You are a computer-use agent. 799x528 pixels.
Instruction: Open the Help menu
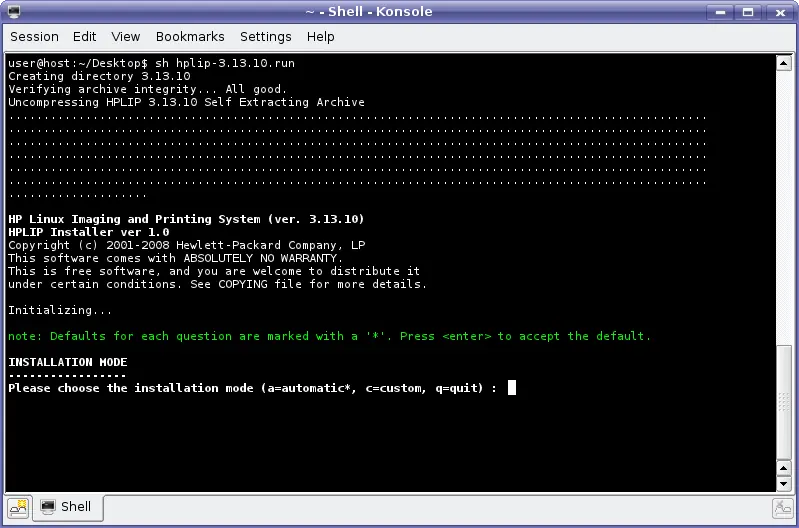click(321, 37)
